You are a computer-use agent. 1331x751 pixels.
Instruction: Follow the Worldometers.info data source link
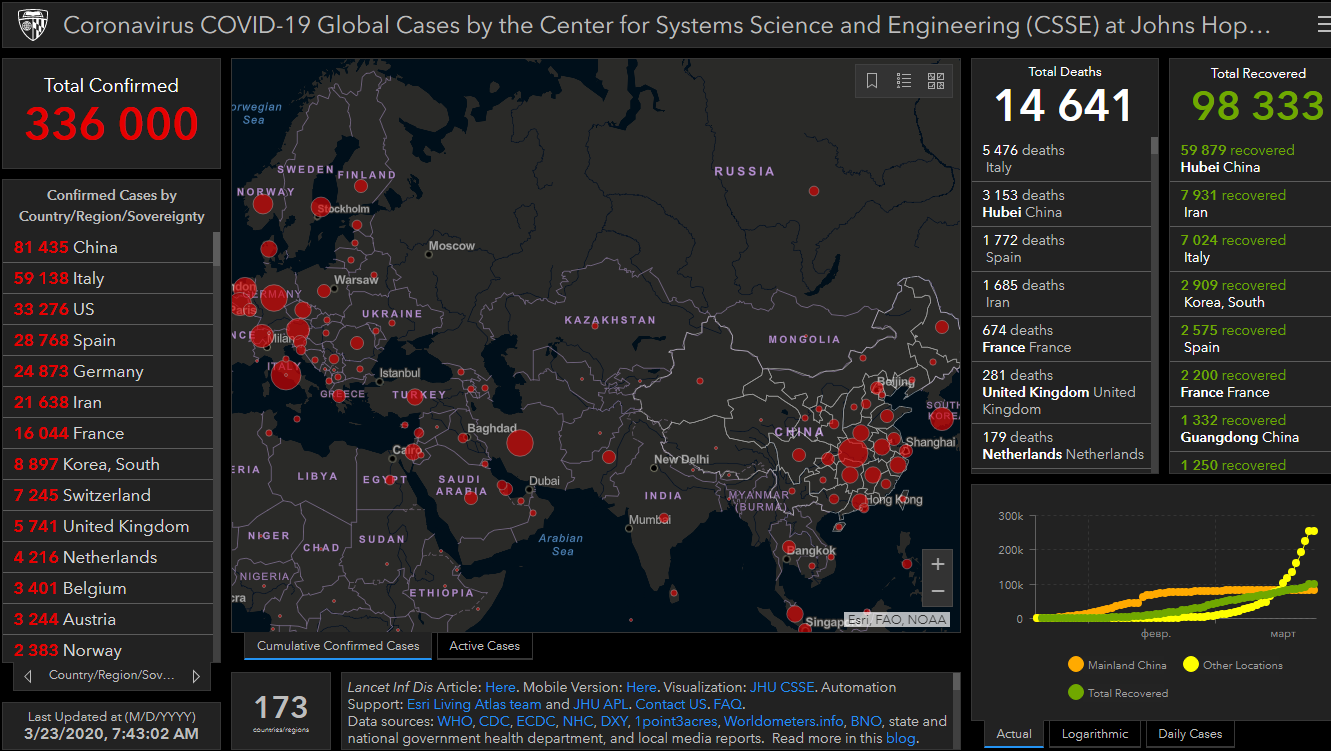784,721
